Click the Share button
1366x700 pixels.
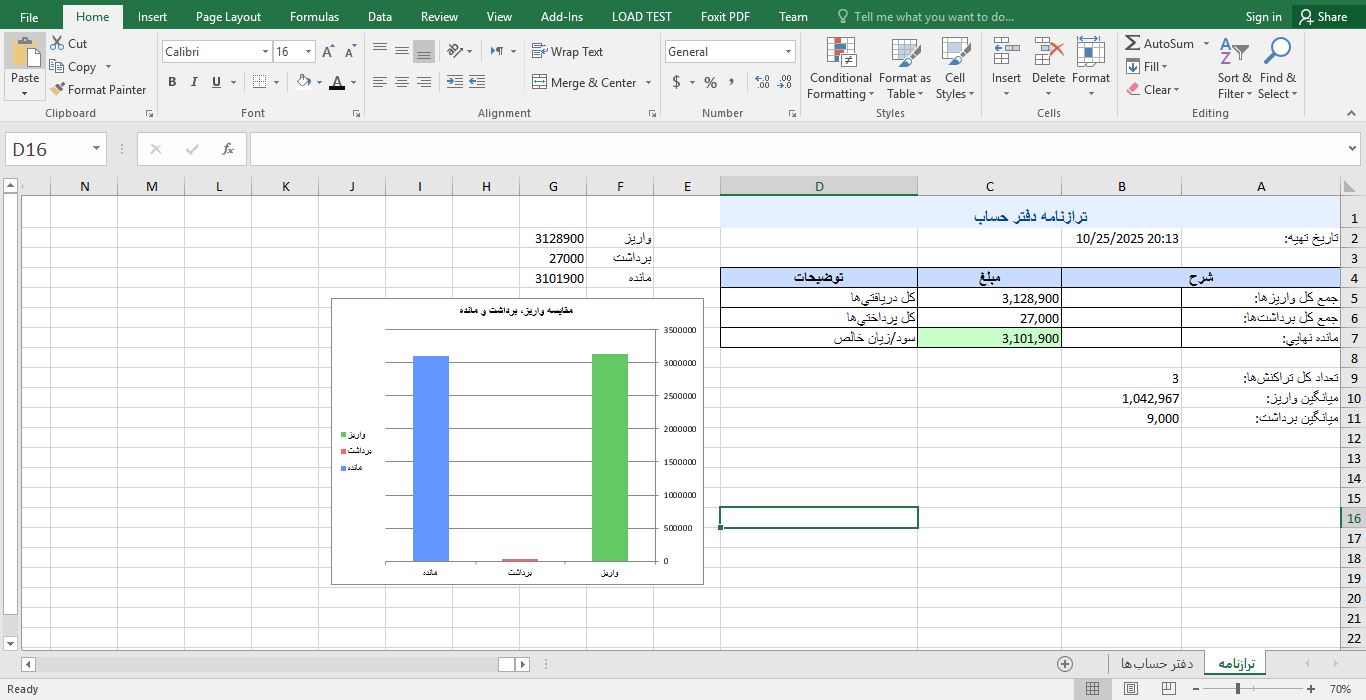1322,17
